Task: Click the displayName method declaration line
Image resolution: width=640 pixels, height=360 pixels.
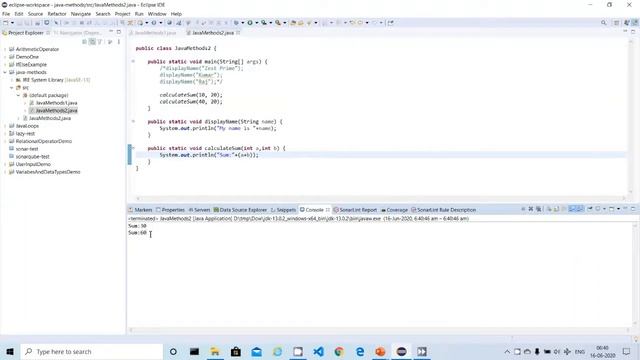Action: click(x=215, y=122)
